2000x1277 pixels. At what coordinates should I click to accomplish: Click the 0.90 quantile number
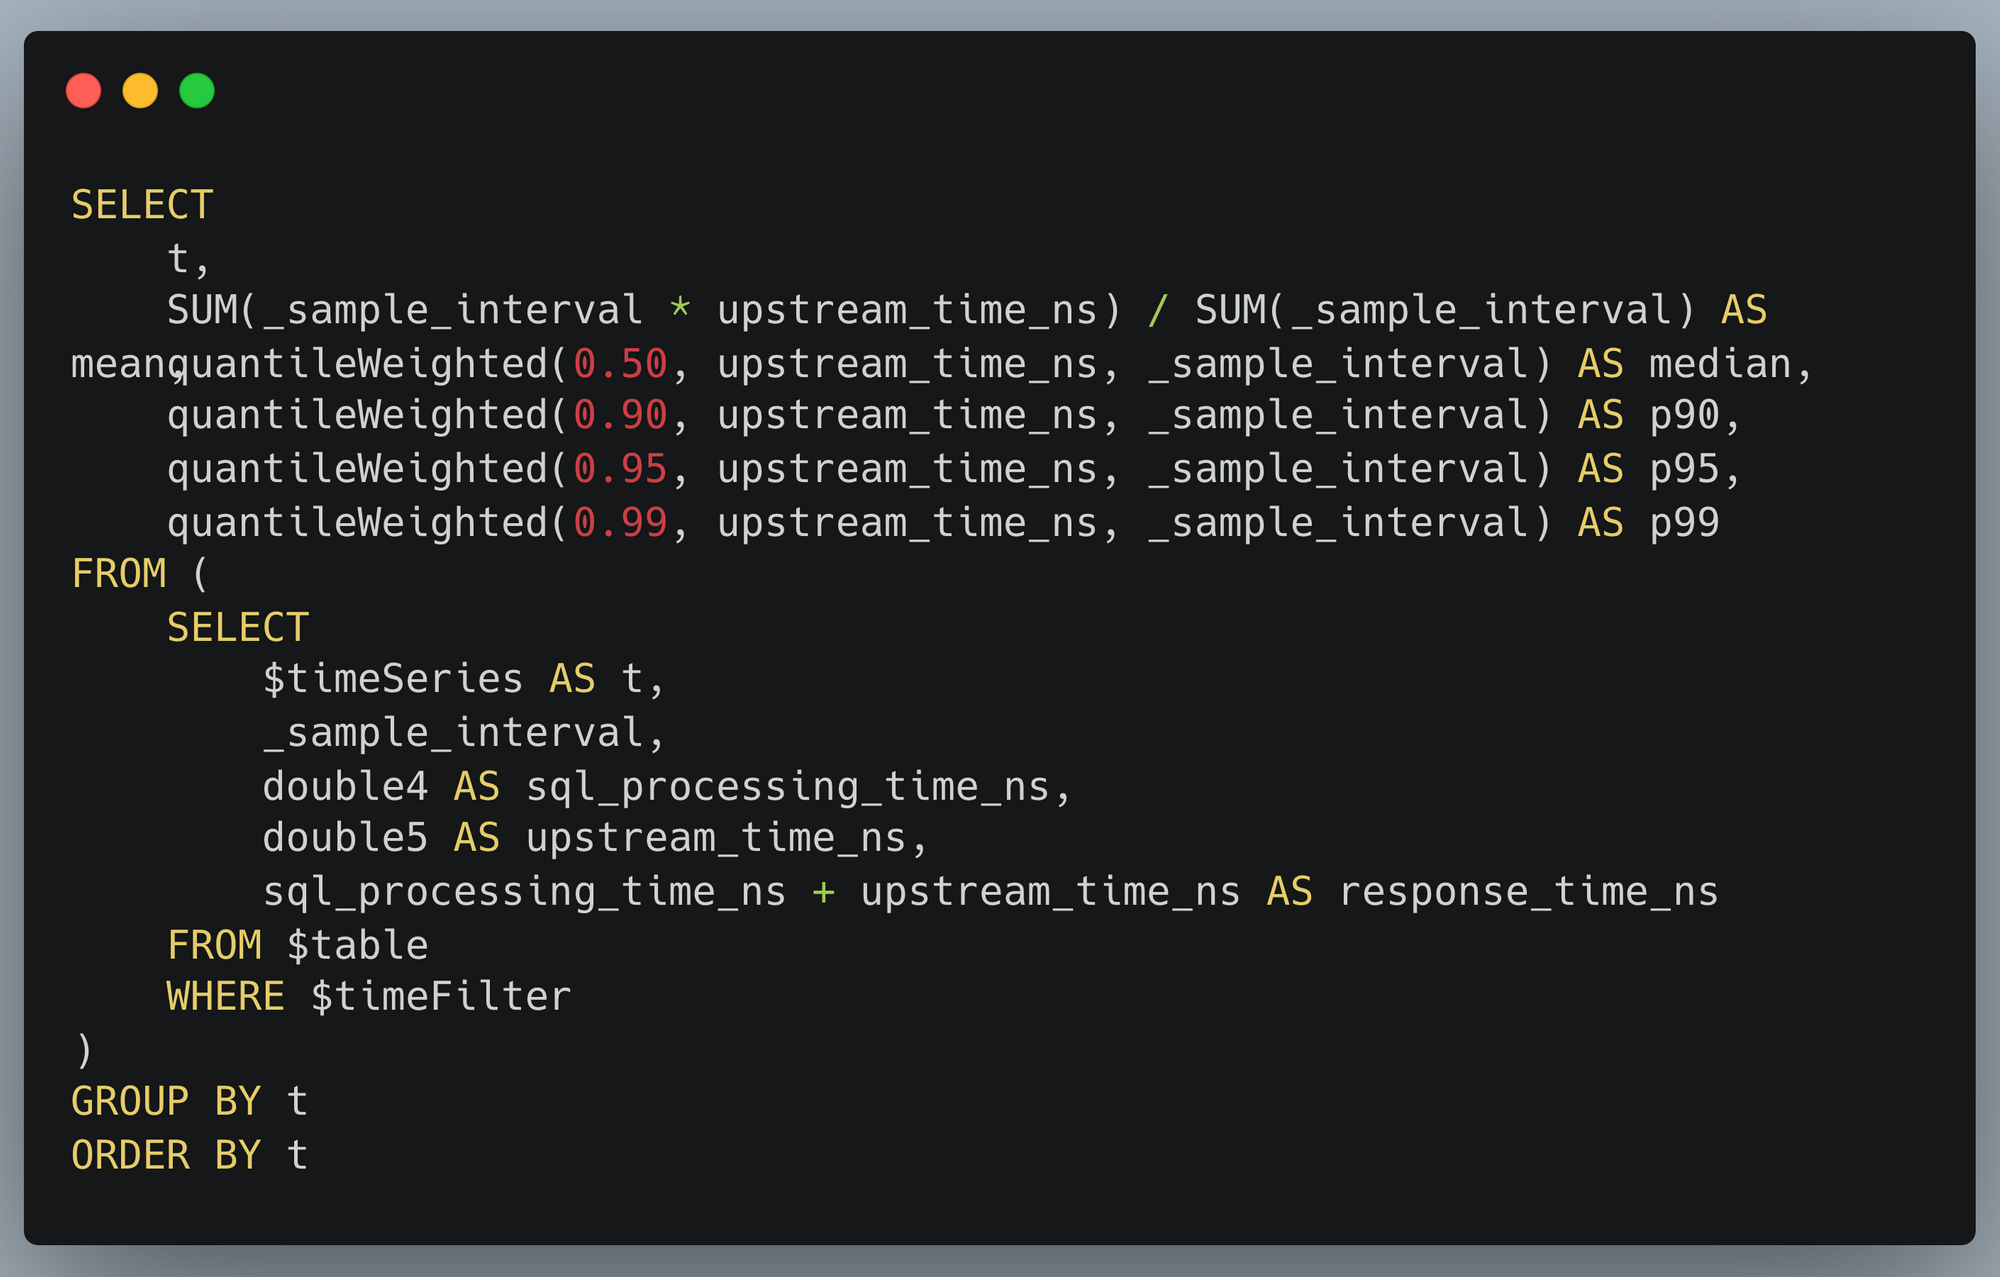(x=620, y=416)
